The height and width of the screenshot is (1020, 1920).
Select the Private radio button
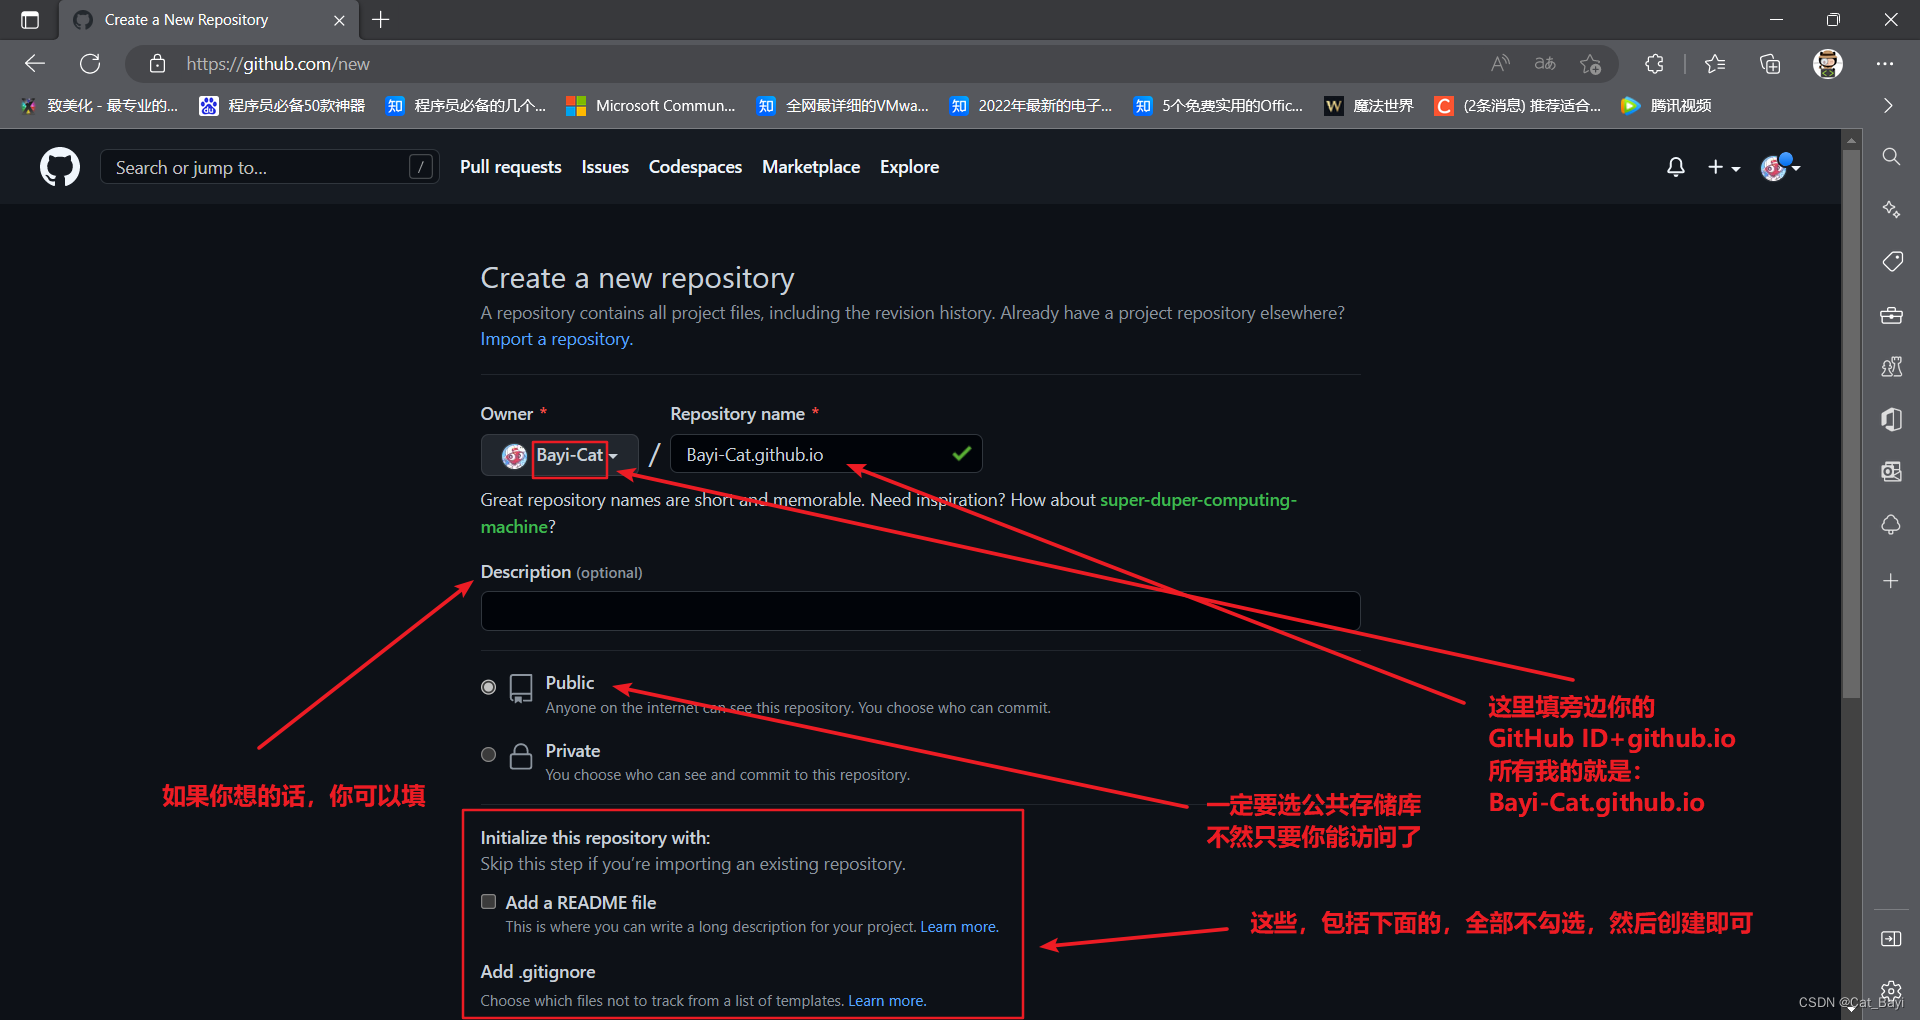coord(488,755)
